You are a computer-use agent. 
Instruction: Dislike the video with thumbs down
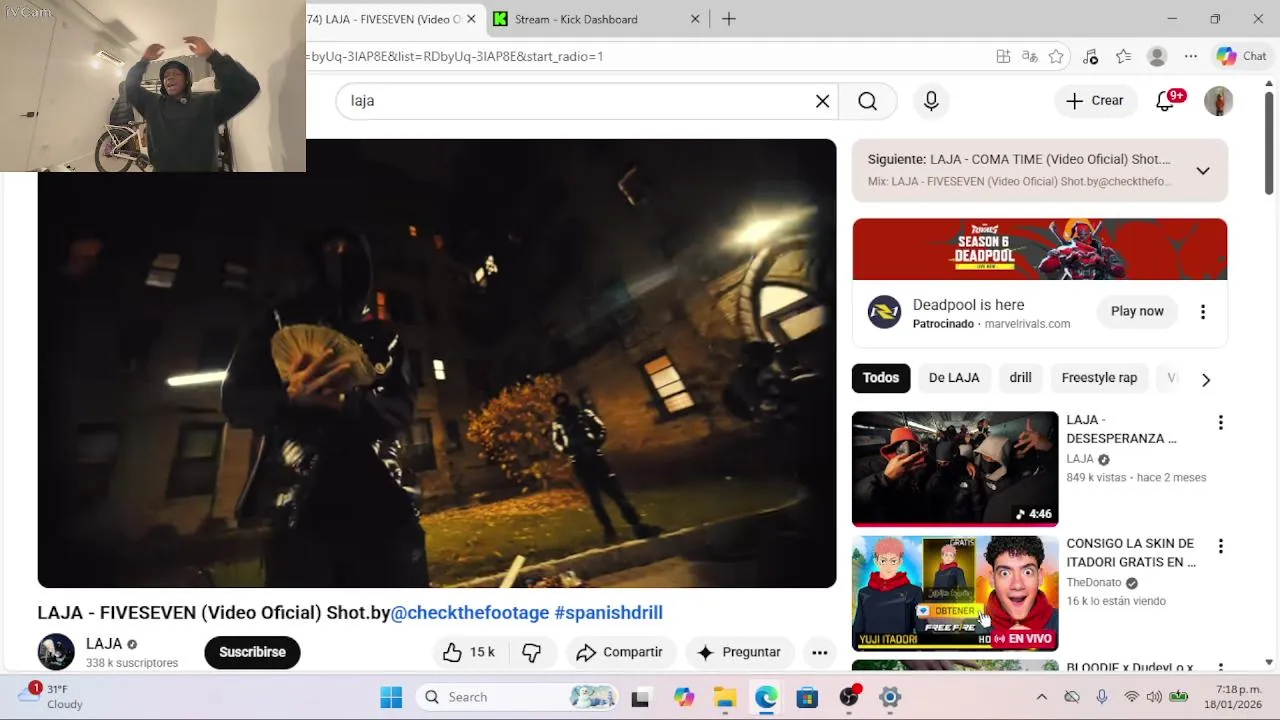[532, 652]
